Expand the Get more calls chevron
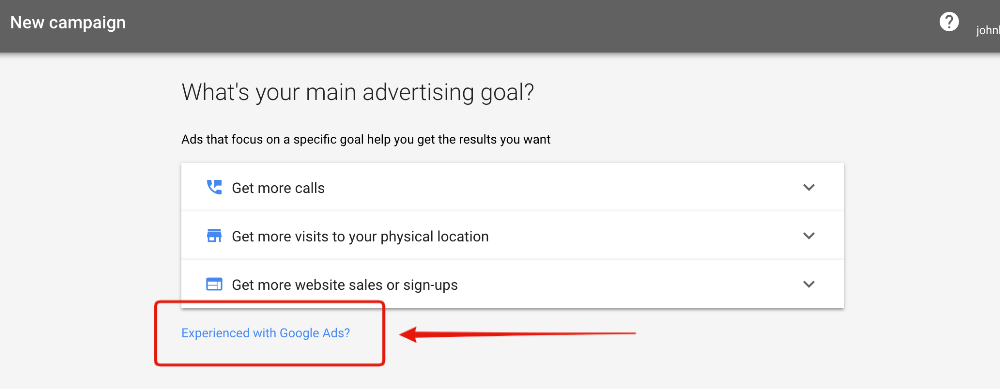Image resolution: width=1000 pixels, height=389 pixels. [809, 187]
